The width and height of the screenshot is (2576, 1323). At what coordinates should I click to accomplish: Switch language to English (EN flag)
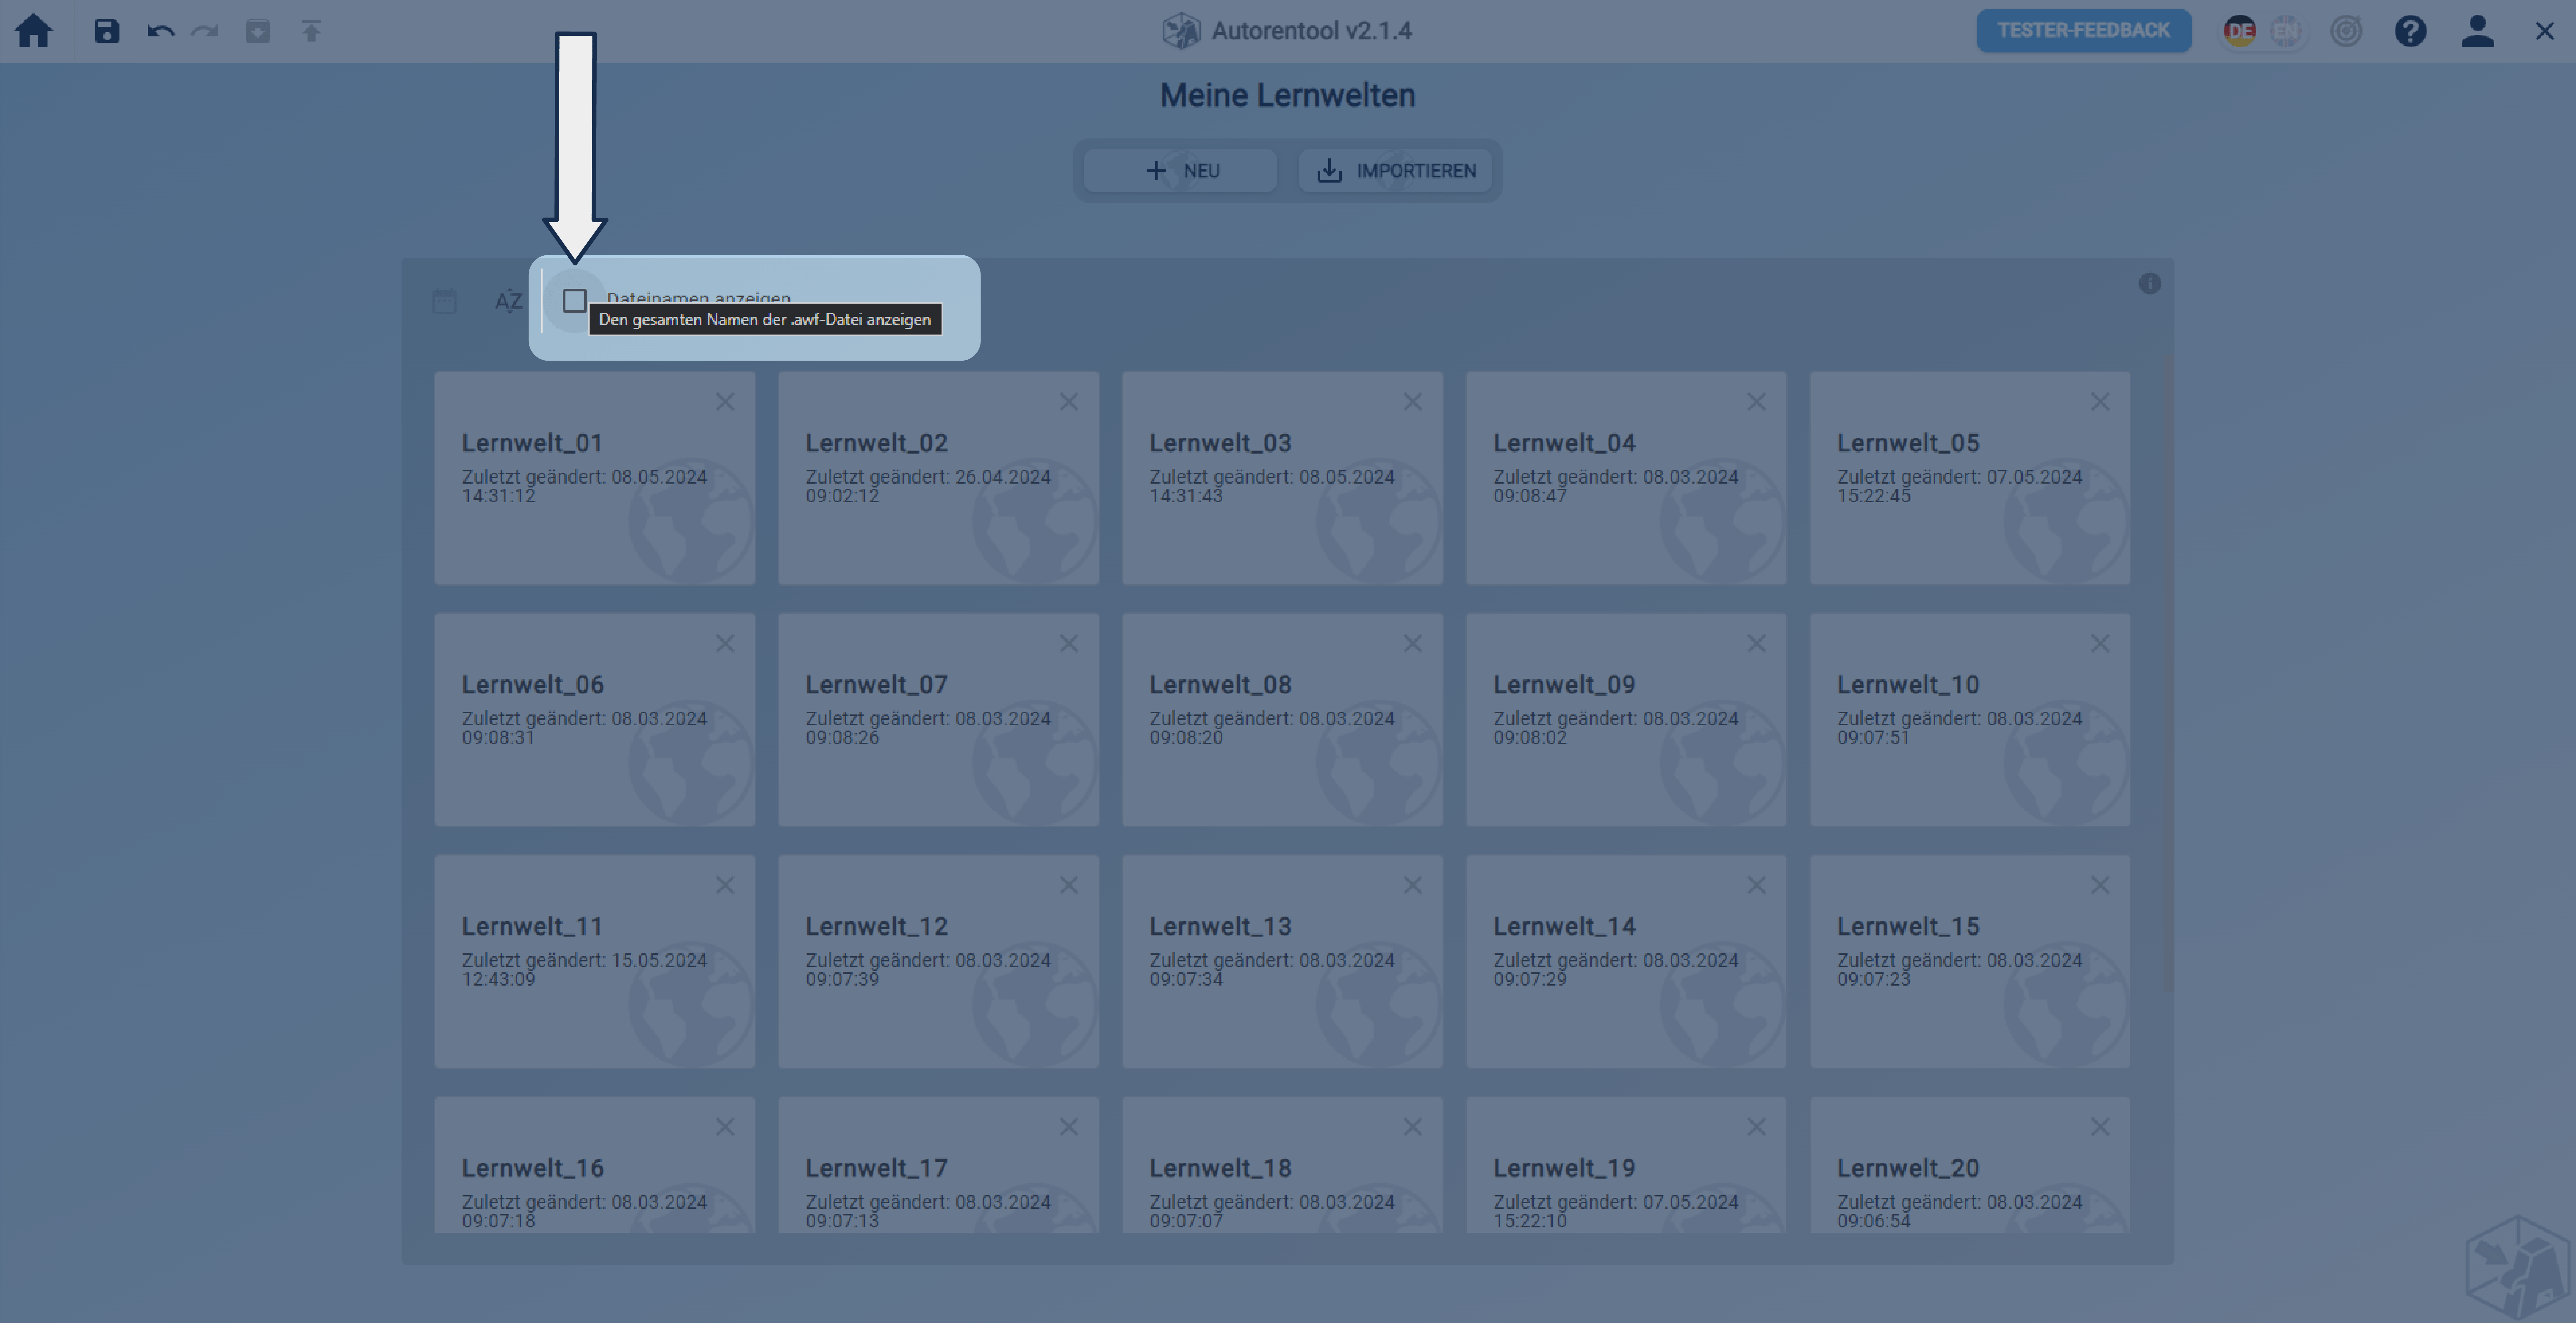pos(2286,31)
